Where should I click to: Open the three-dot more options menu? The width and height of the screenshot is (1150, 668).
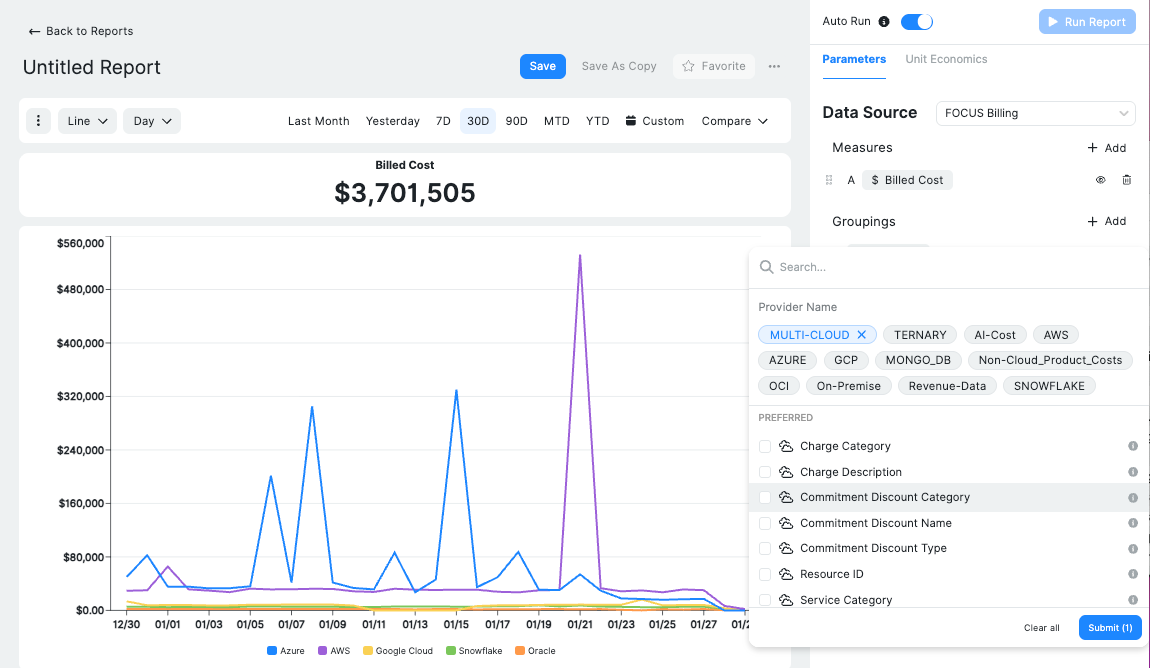point(774,66)
